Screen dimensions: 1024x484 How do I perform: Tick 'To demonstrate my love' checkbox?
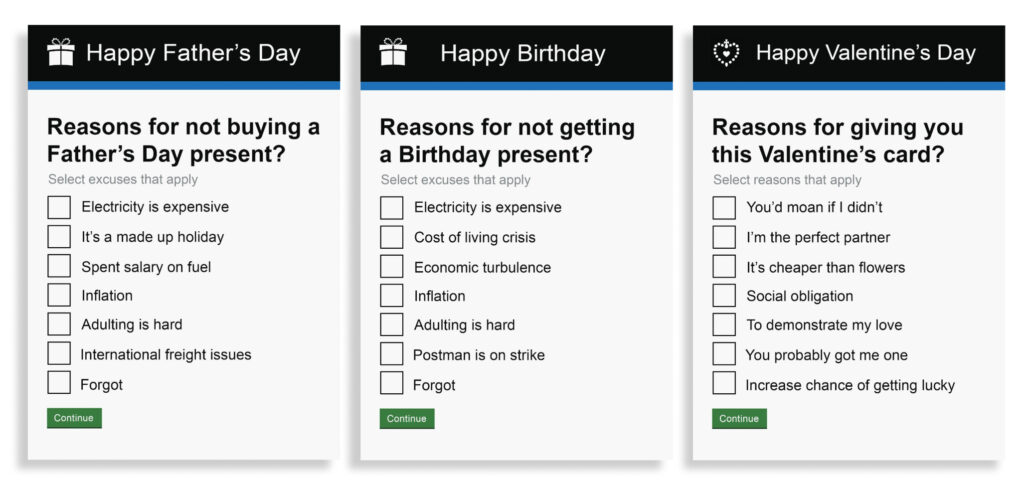(724, 324)
